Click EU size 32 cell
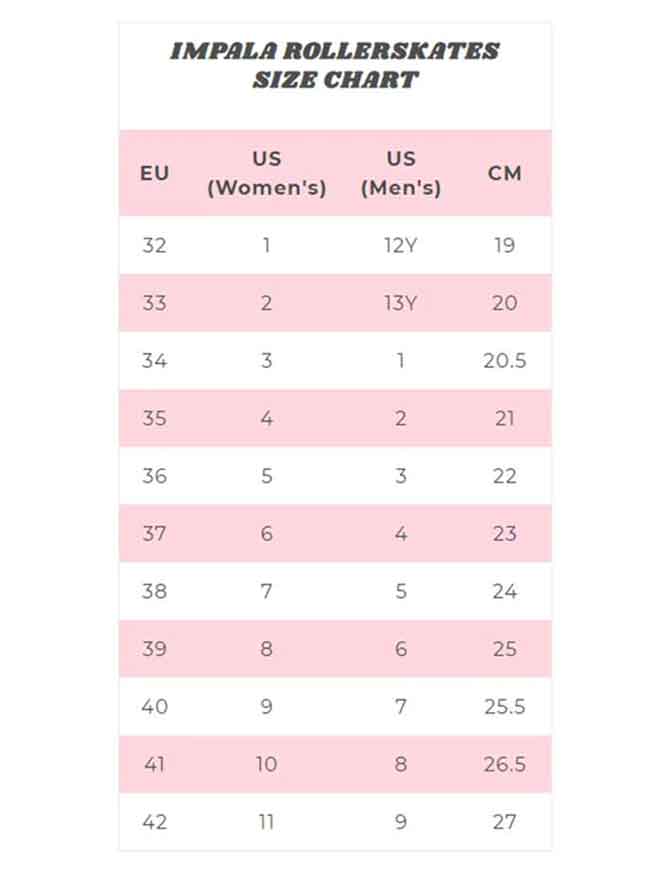Screen dimensions: 670x870 pyautogui.click(x=154, y=245)
